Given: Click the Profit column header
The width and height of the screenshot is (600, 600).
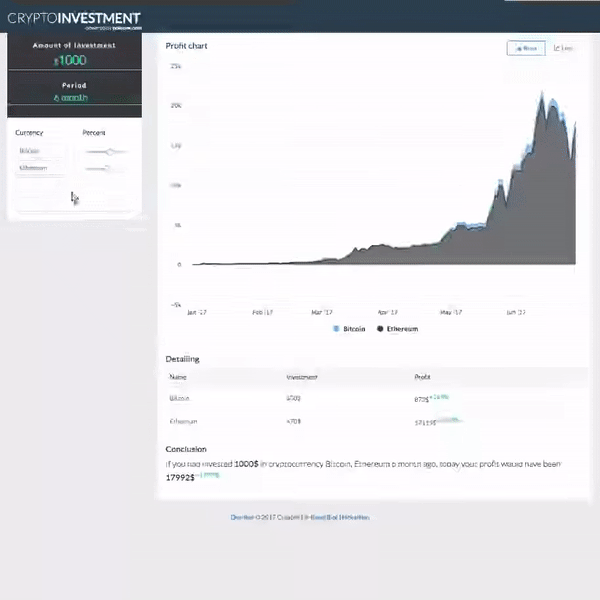Looking at the screenshot, I should coord(422,377).
